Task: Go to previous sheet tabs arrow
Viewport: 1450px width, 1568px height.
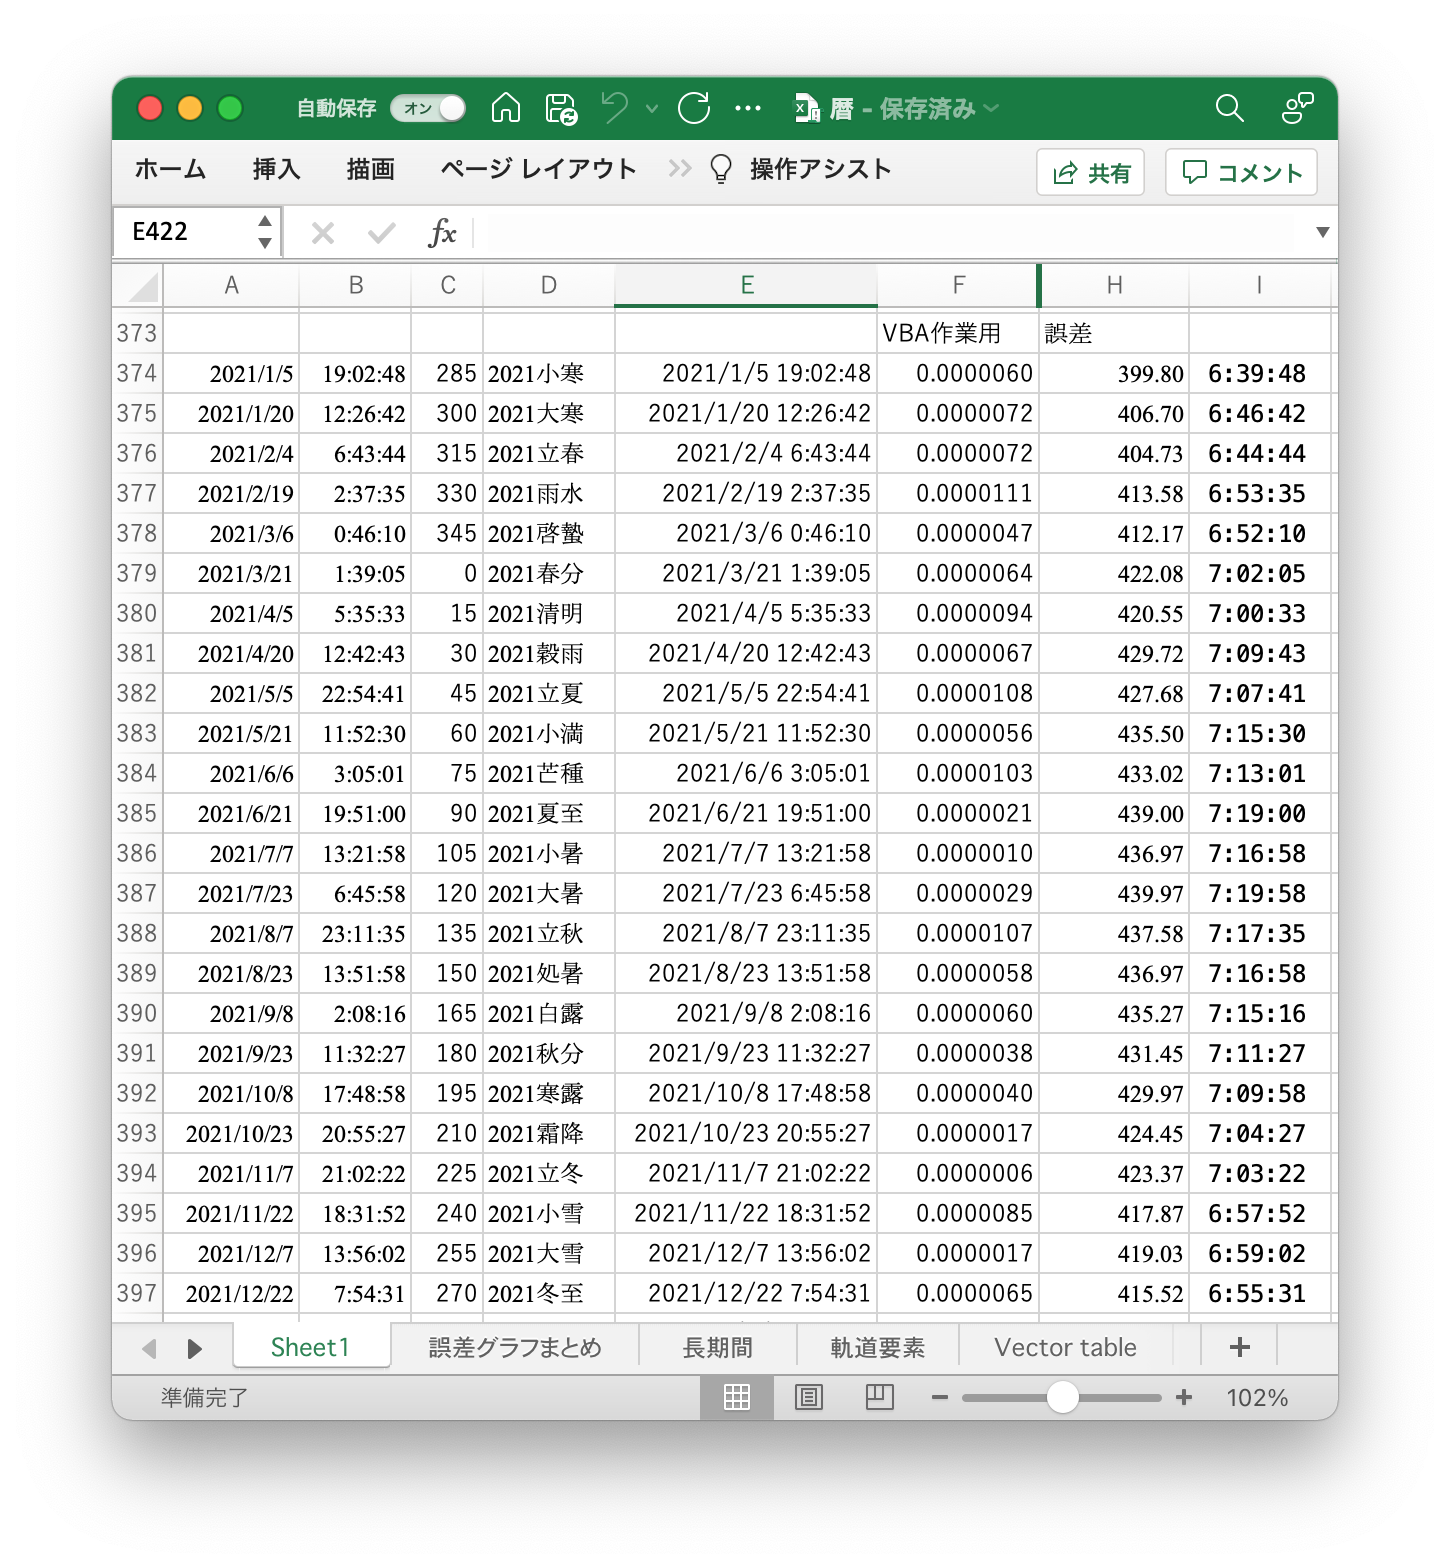Action: click(149, 1348)
